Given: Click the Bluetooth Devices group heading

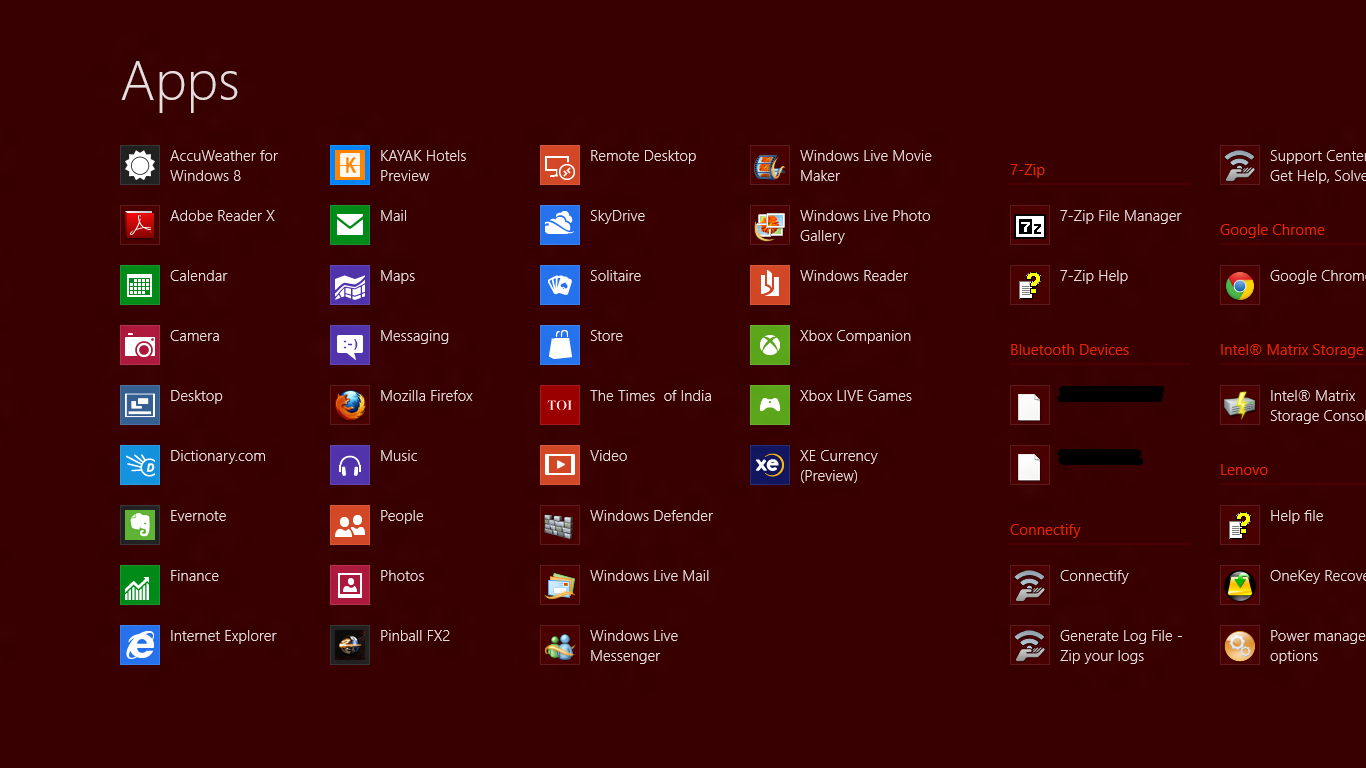Looking at the screenshot, I should click(x=1069, y=350).
